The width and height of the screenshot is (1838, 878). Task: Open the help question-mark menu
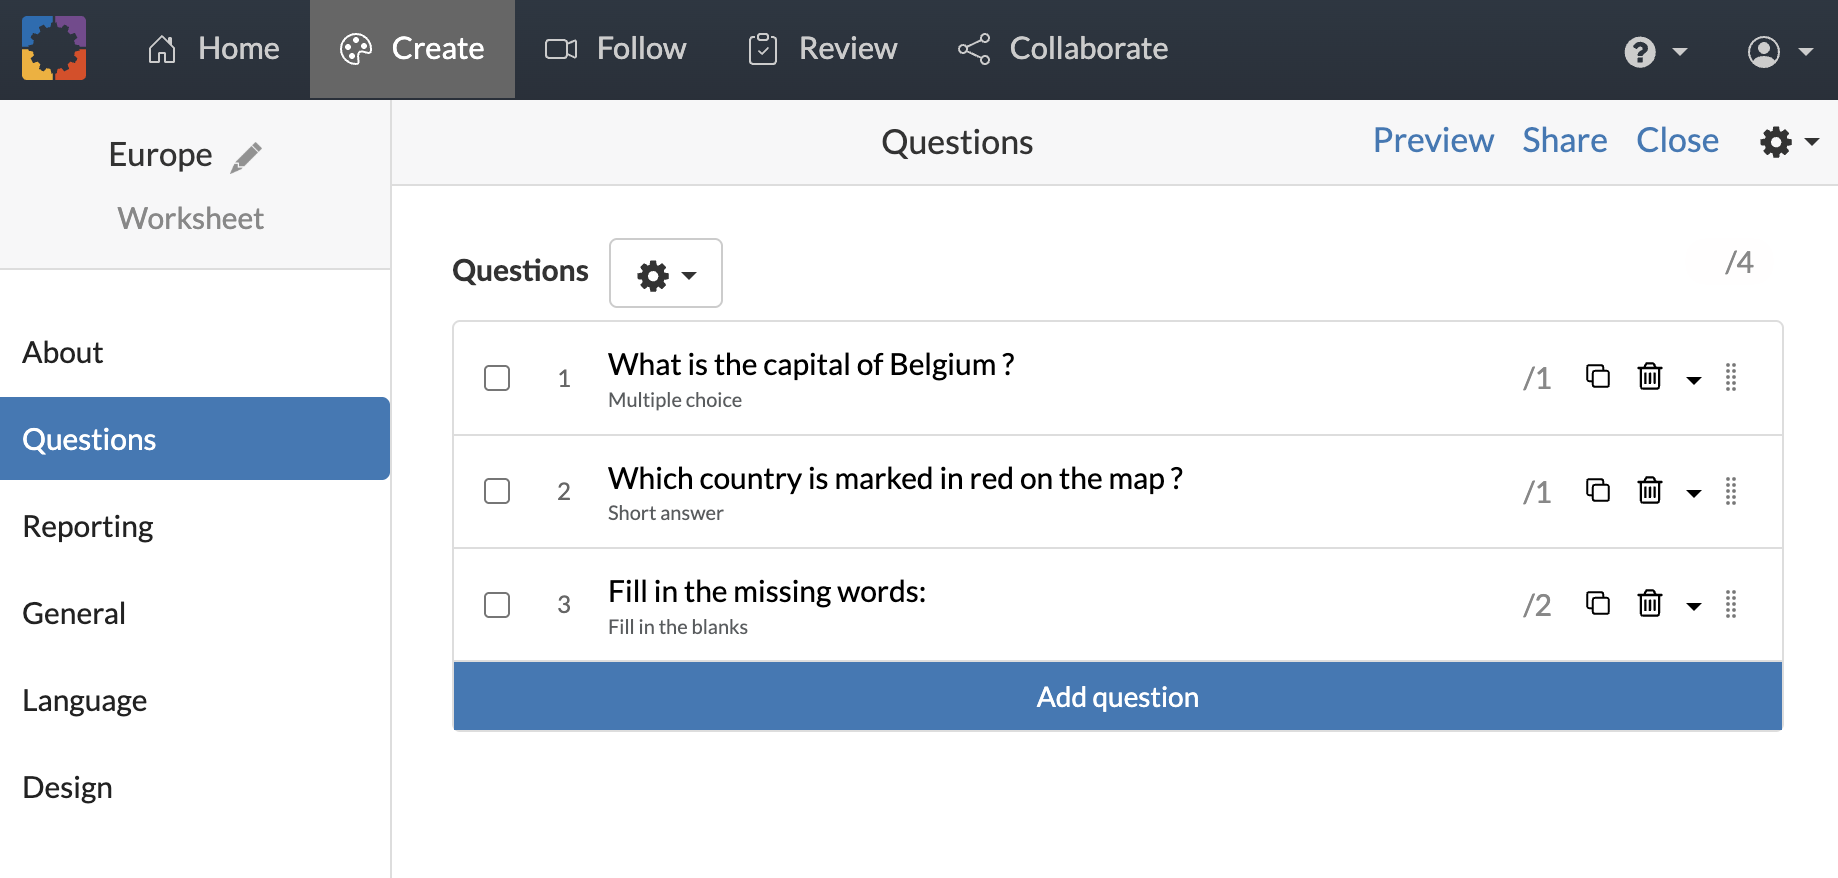pyautogui.click(x=1640, y=51)
